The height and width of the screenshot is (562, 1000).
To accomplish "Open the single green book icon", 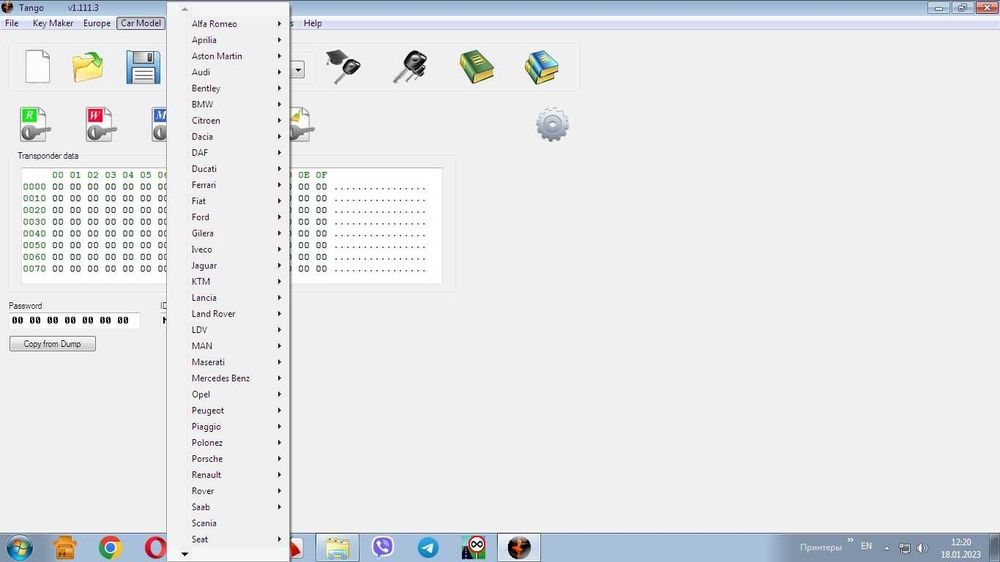I will [476, 67].
